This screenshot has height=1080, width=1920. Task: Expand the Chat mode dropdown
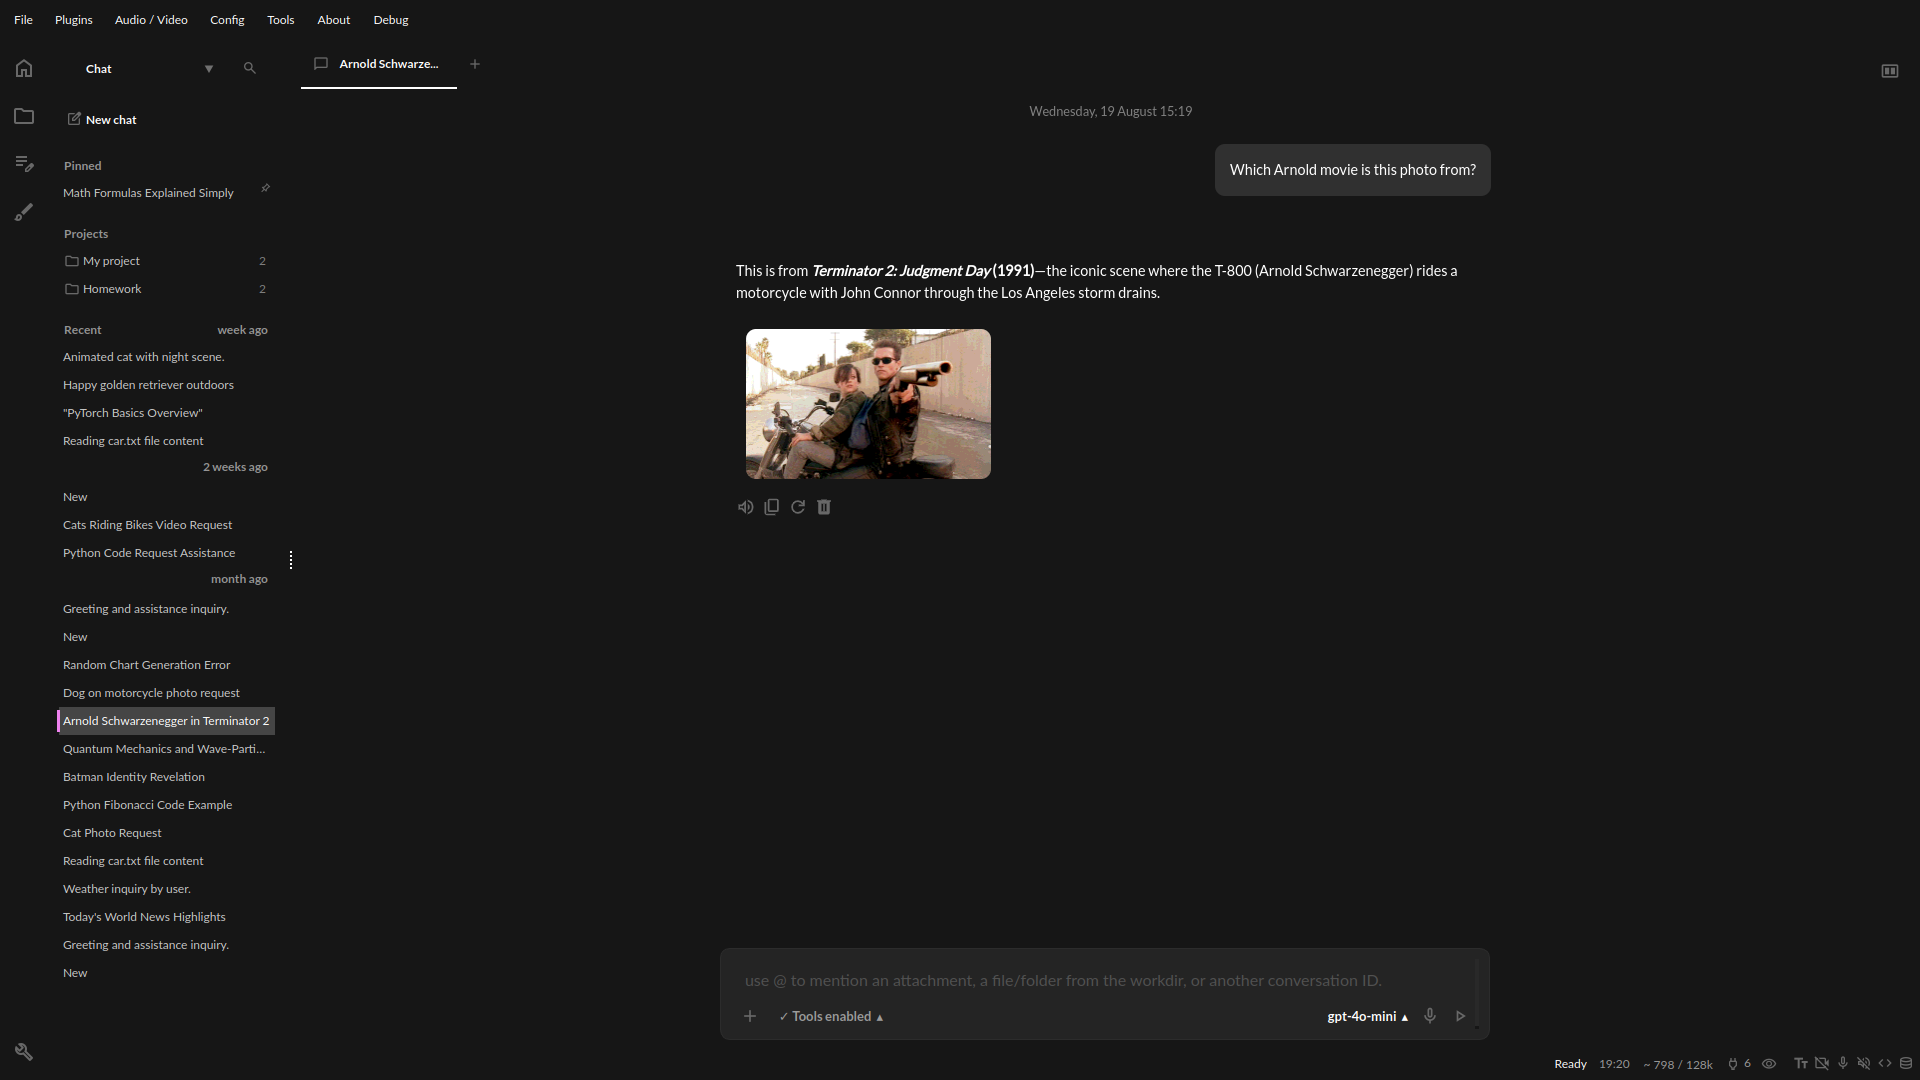click(x=209, y=69)
